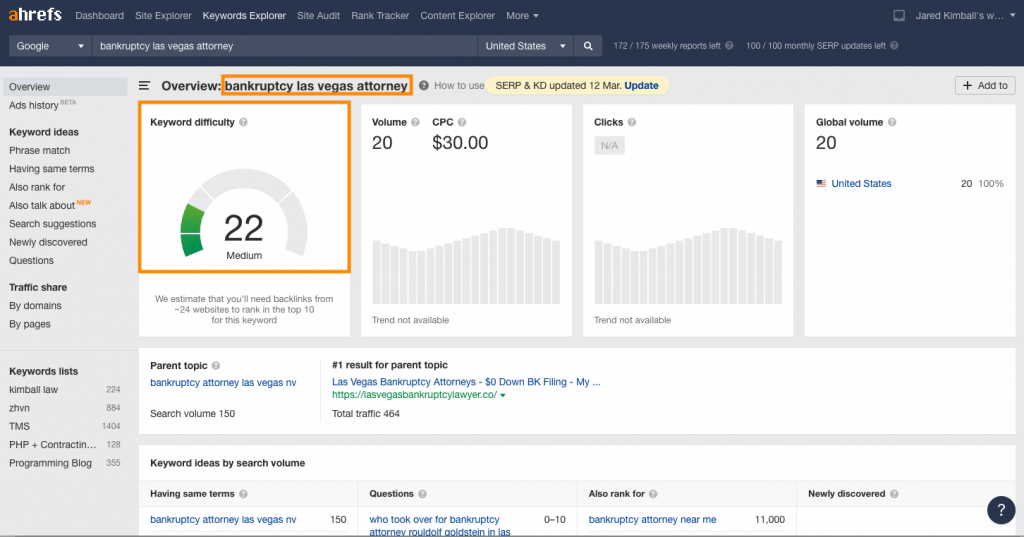Open Jared Kimball's workspace account menu
Screen dimensions: 1024x537
coord(965,16)
